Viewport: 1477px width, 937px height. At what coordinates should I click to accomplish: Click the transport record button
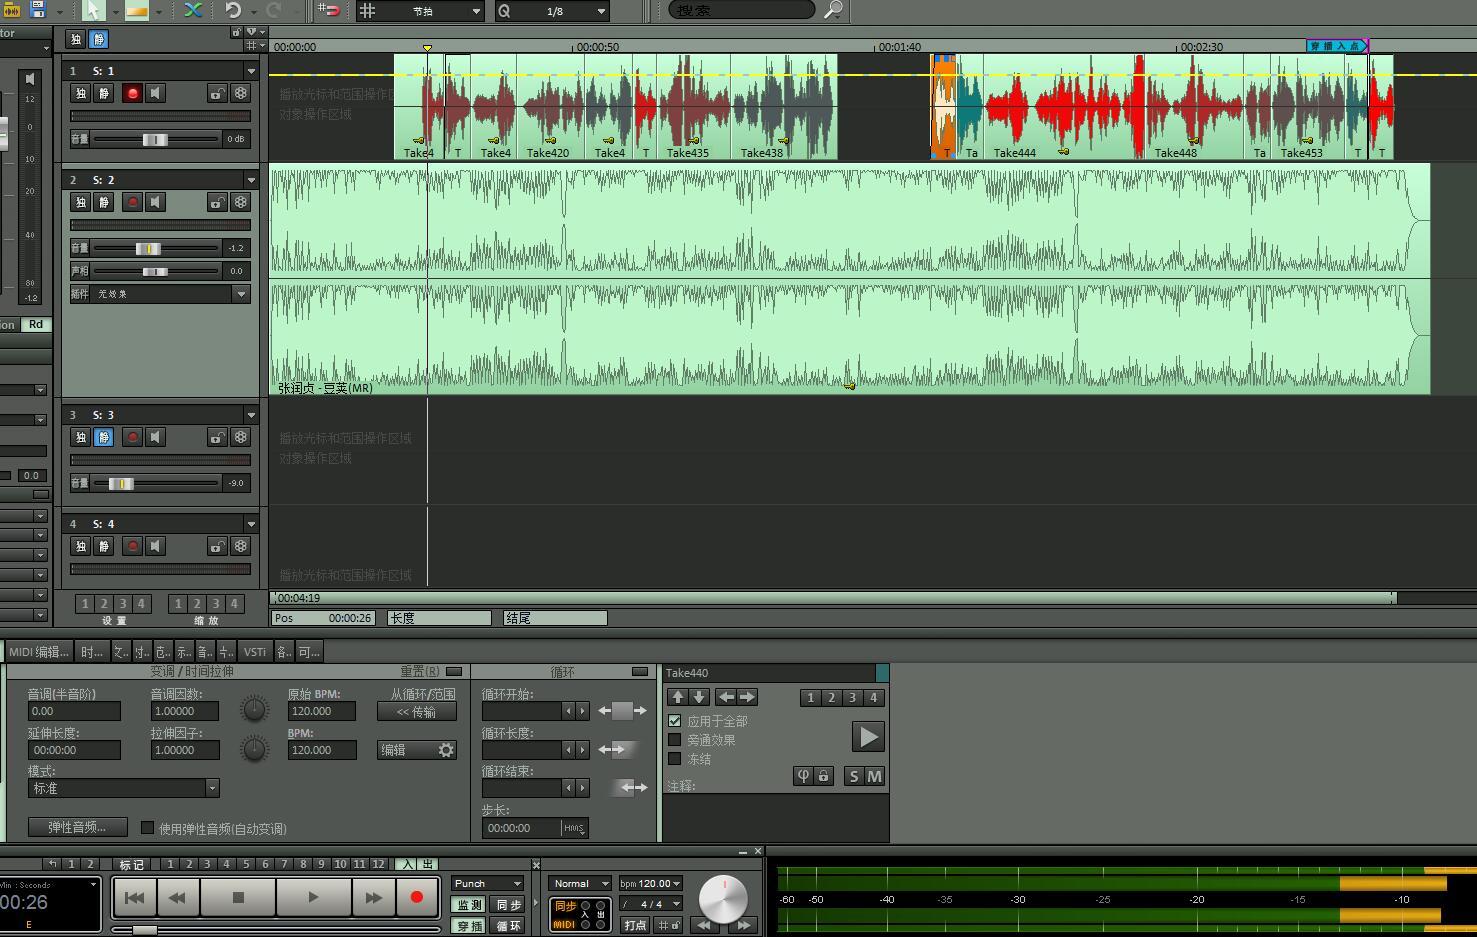tap(417, 897)
